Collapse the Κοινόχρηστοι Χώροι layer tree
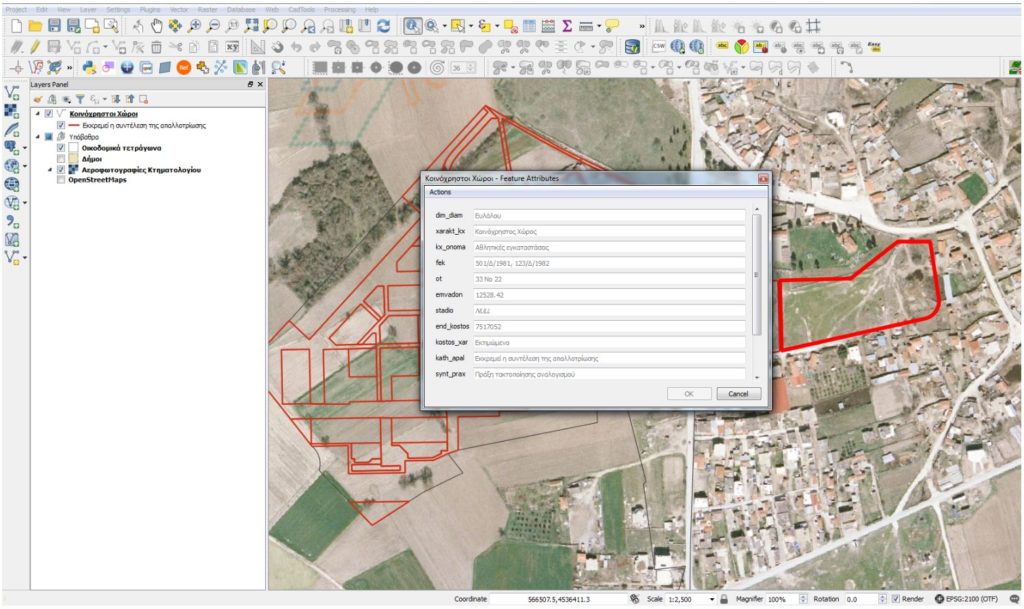 click(38, 114)
